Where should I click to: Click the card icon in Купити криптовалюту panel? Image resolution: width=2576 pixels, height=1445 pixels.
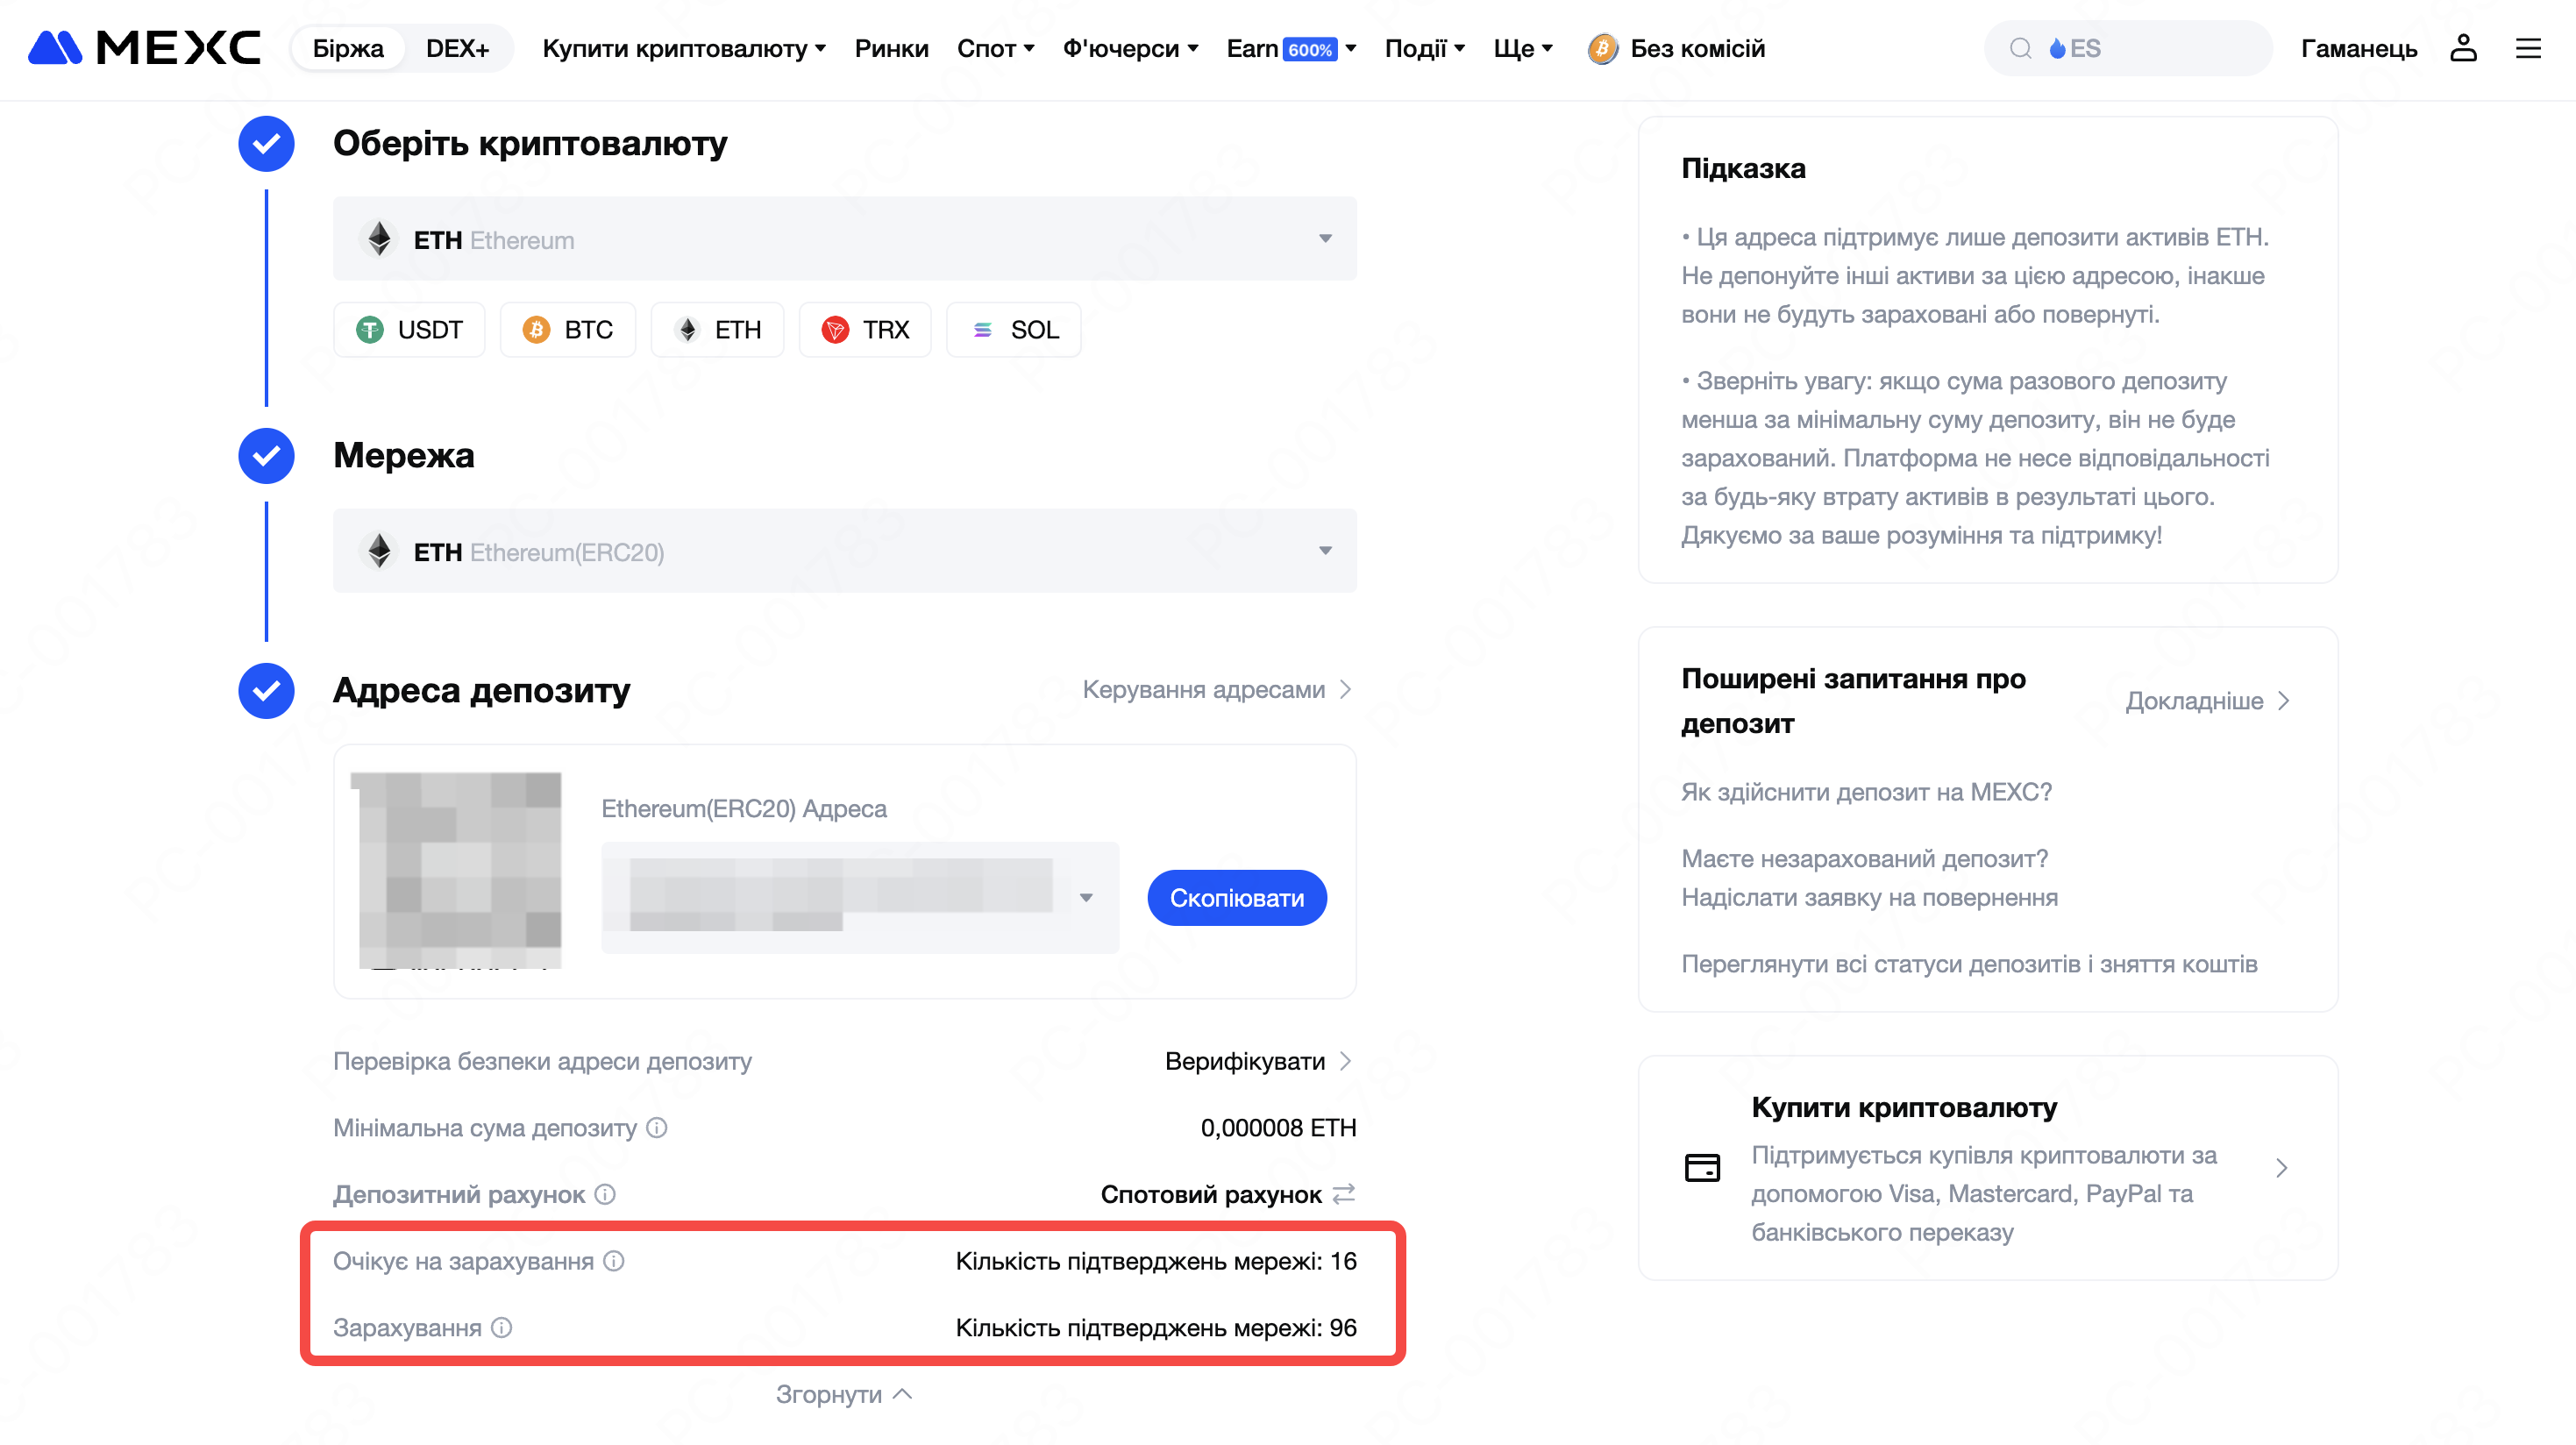pyautogui.click(x=1702, y=1167)
